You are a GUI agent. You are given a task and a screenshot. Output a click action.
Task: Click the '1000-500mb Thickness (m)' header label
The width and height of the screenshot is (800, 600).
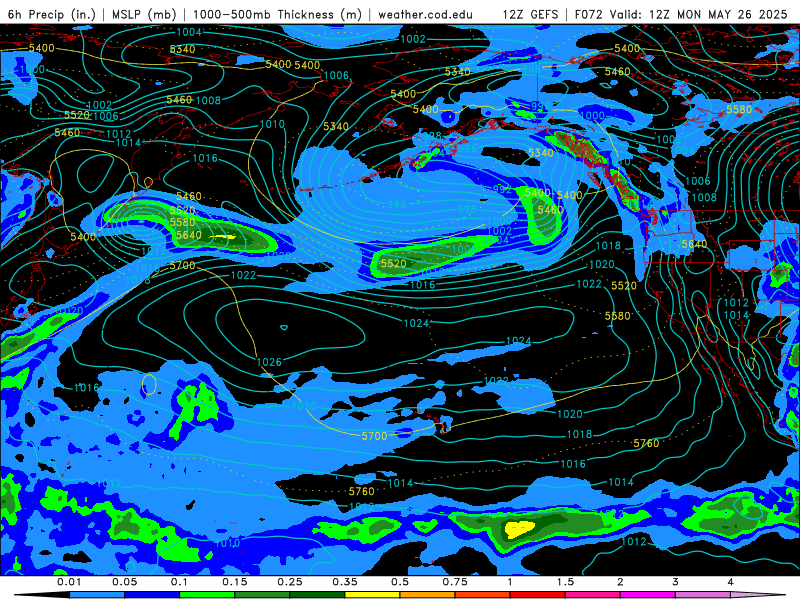[x=277, y=14]
